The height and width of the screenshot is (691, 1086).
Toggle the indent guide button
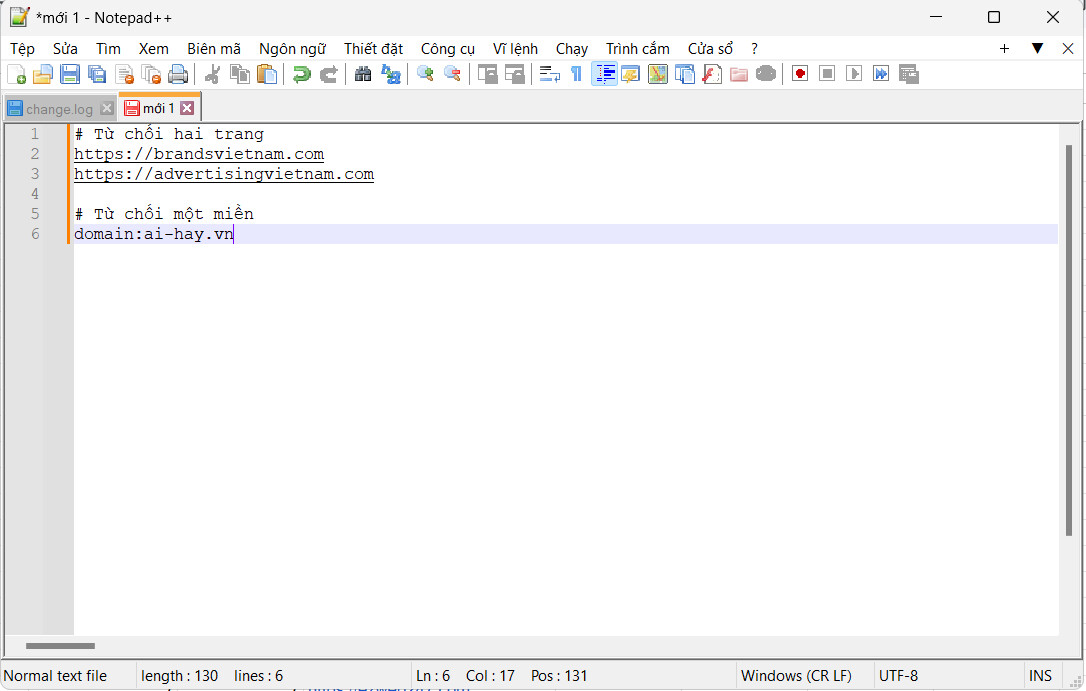tap(604, 74)
